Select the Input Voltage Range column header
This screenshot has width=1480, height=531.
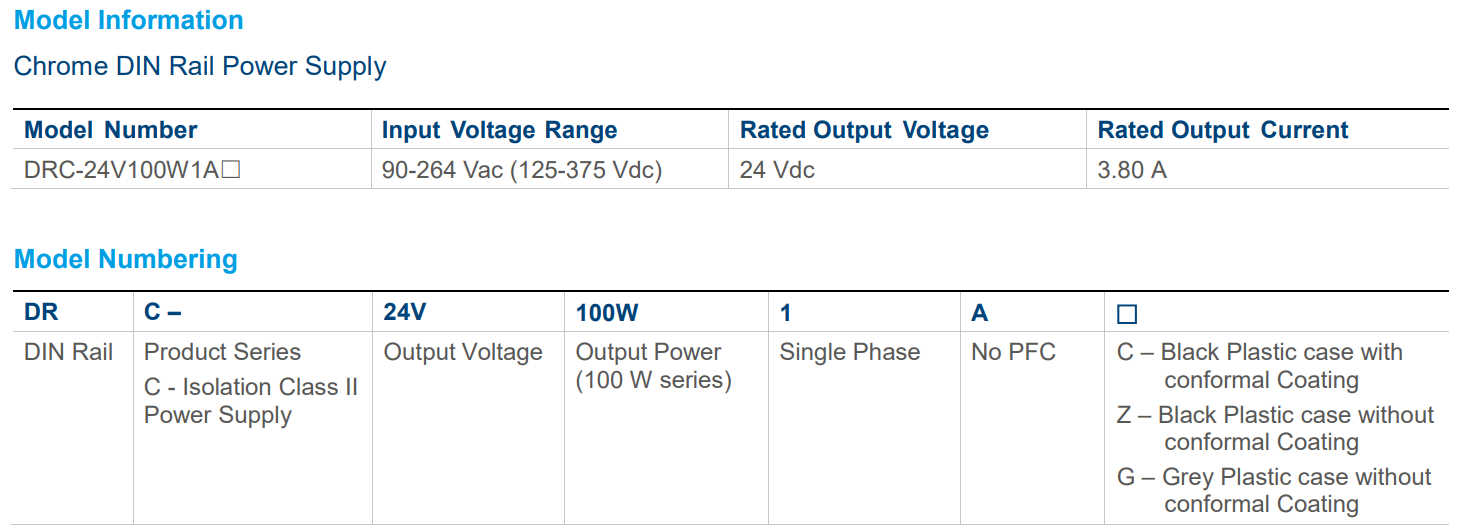pos(499,130)
